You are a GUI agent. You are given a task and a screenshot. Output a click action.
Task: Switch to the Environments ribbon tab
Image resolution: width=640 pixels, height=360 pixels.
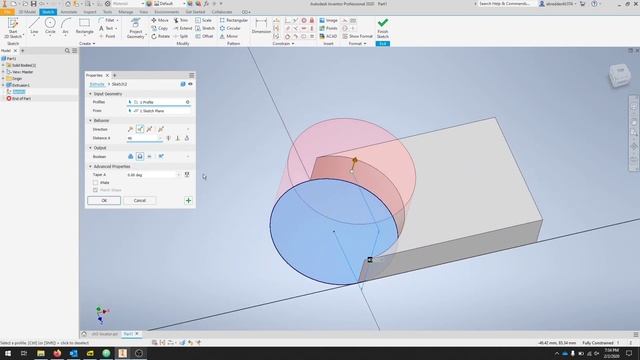[167, 12]
